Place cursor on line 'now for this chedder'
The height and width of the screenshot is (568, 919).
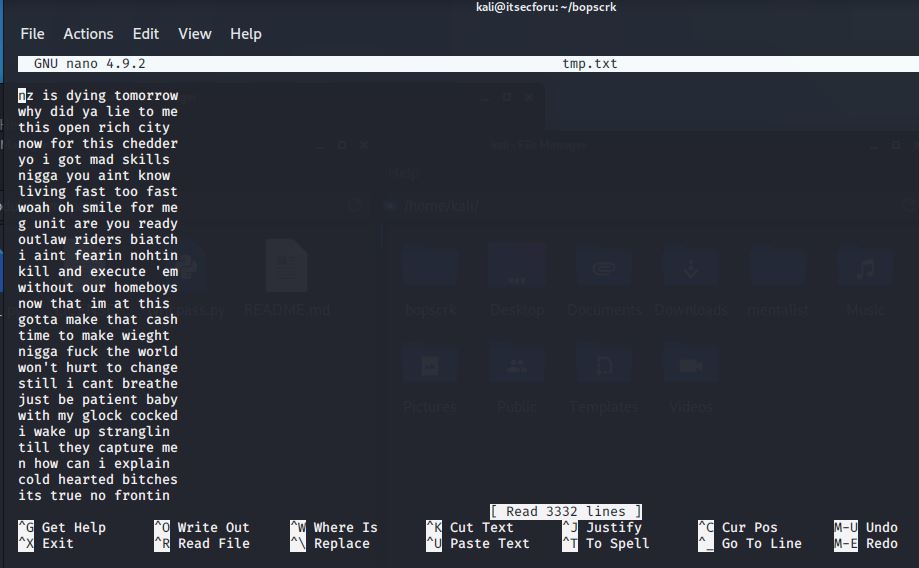pyautogui.click(x=98, y=144)
